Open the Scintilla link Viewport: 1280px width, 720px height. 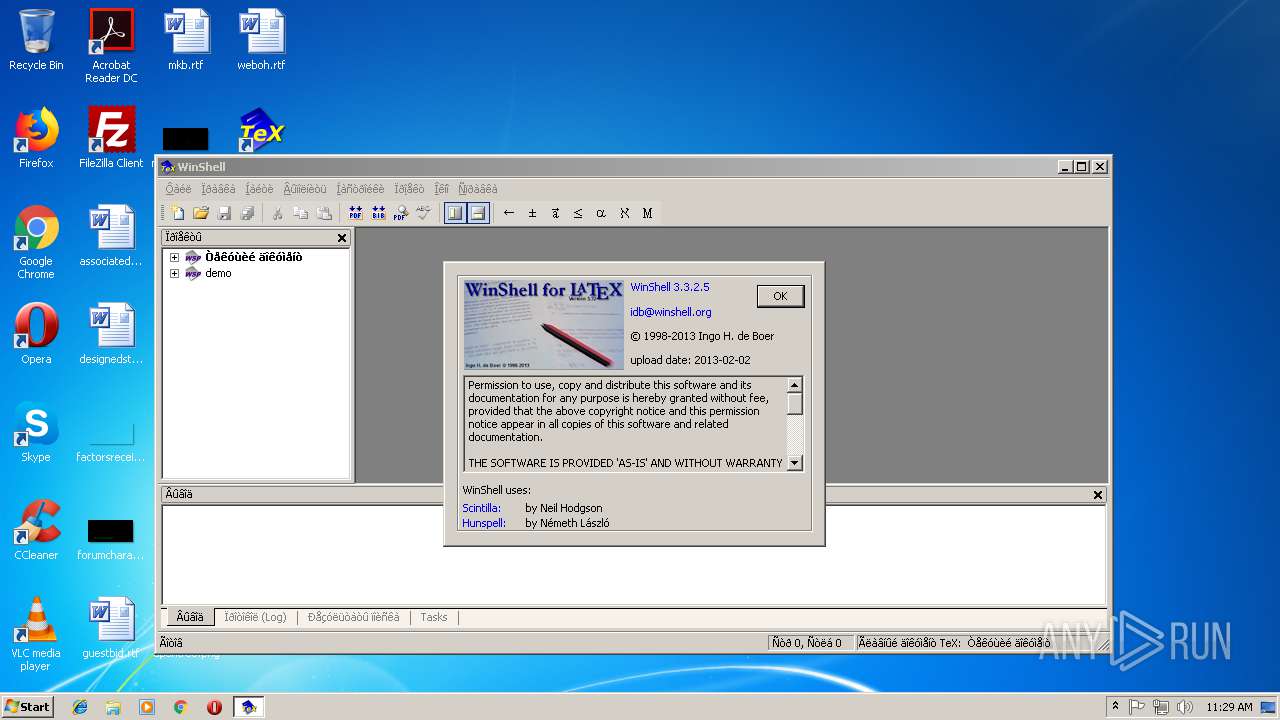(481, 508)
